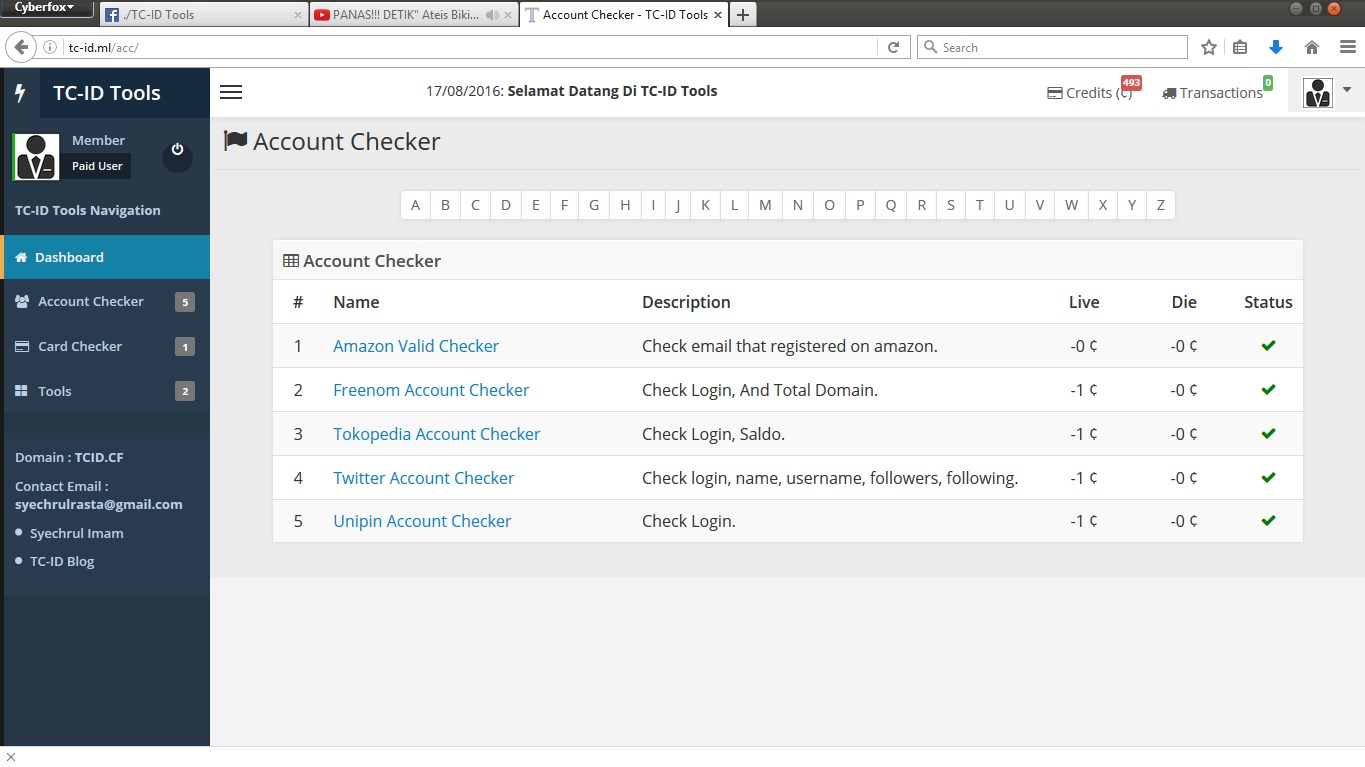Bookmark this page with star icon
Image resolution: width=1365 pixels, height=767 pixels.
pos(1209,47)
